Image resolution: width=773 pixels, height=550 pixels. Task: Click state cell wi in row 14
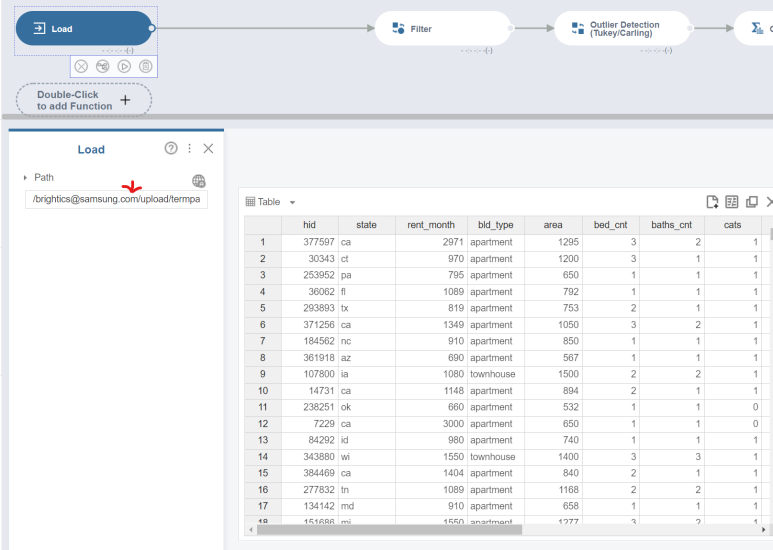[x=366, y=457]
